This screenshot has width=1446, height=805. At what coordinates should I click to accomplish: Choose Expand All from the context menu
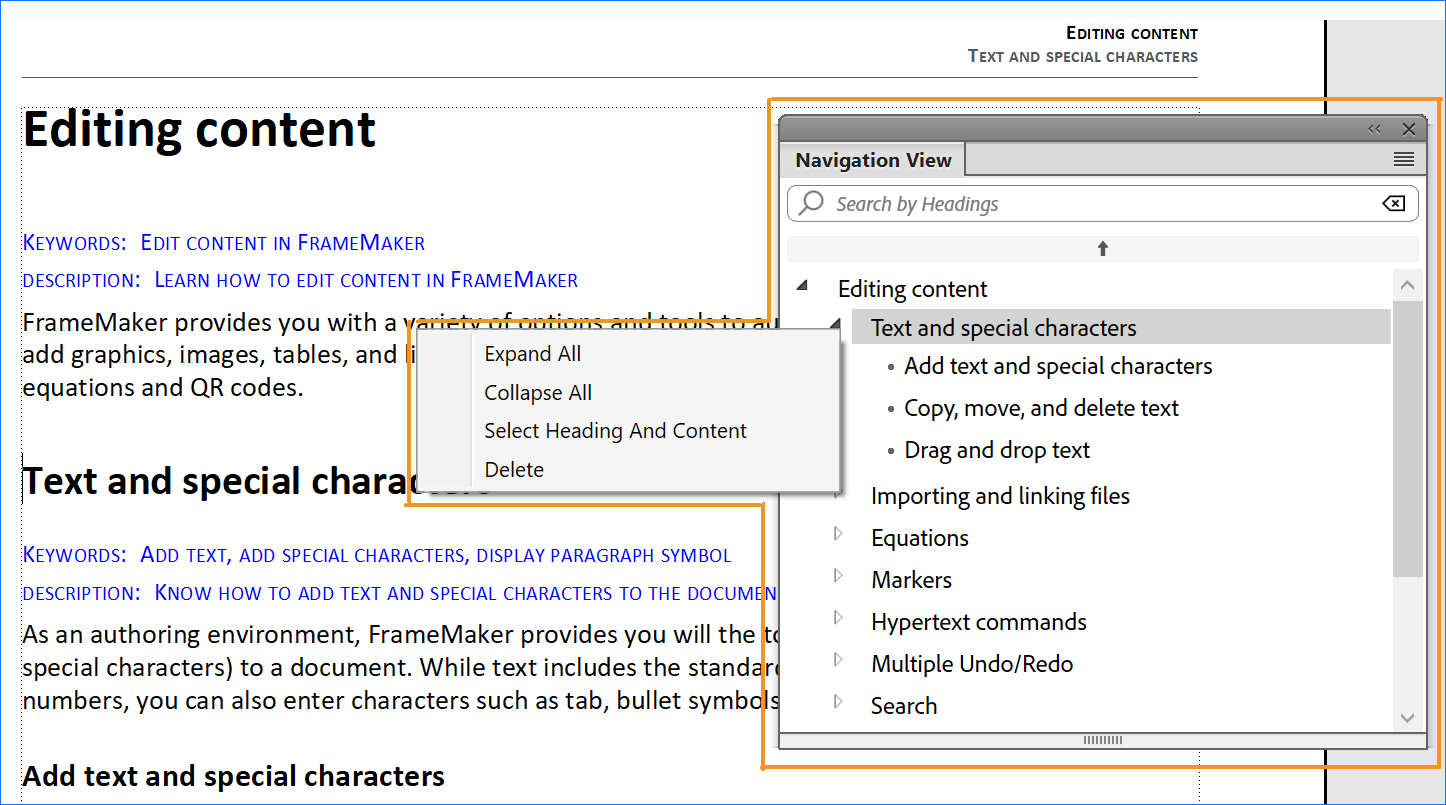click(x=532, y=354)
